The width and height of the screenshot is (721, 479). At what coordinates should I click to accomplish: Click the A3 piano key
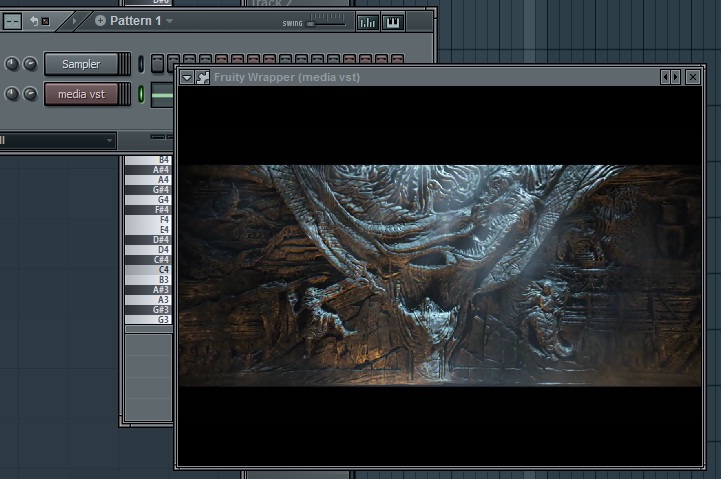[148, 300]
